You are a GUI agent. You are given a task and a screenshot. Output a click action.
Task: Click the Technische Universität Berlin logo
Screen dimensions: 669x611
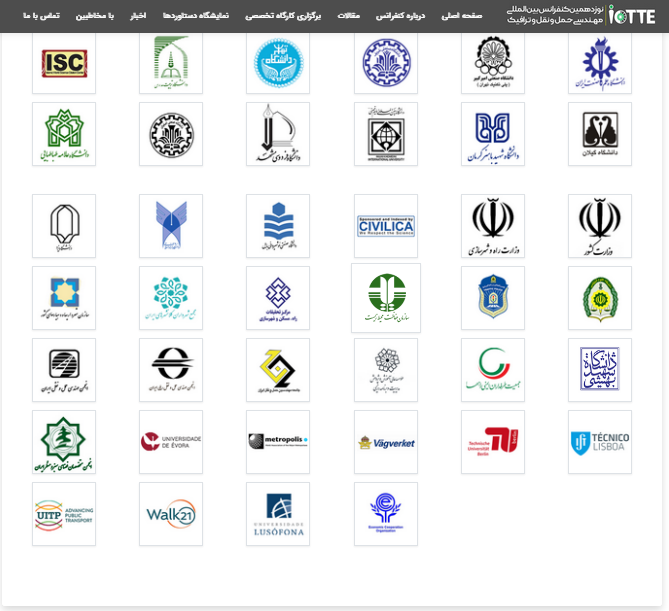pos(493,442)
